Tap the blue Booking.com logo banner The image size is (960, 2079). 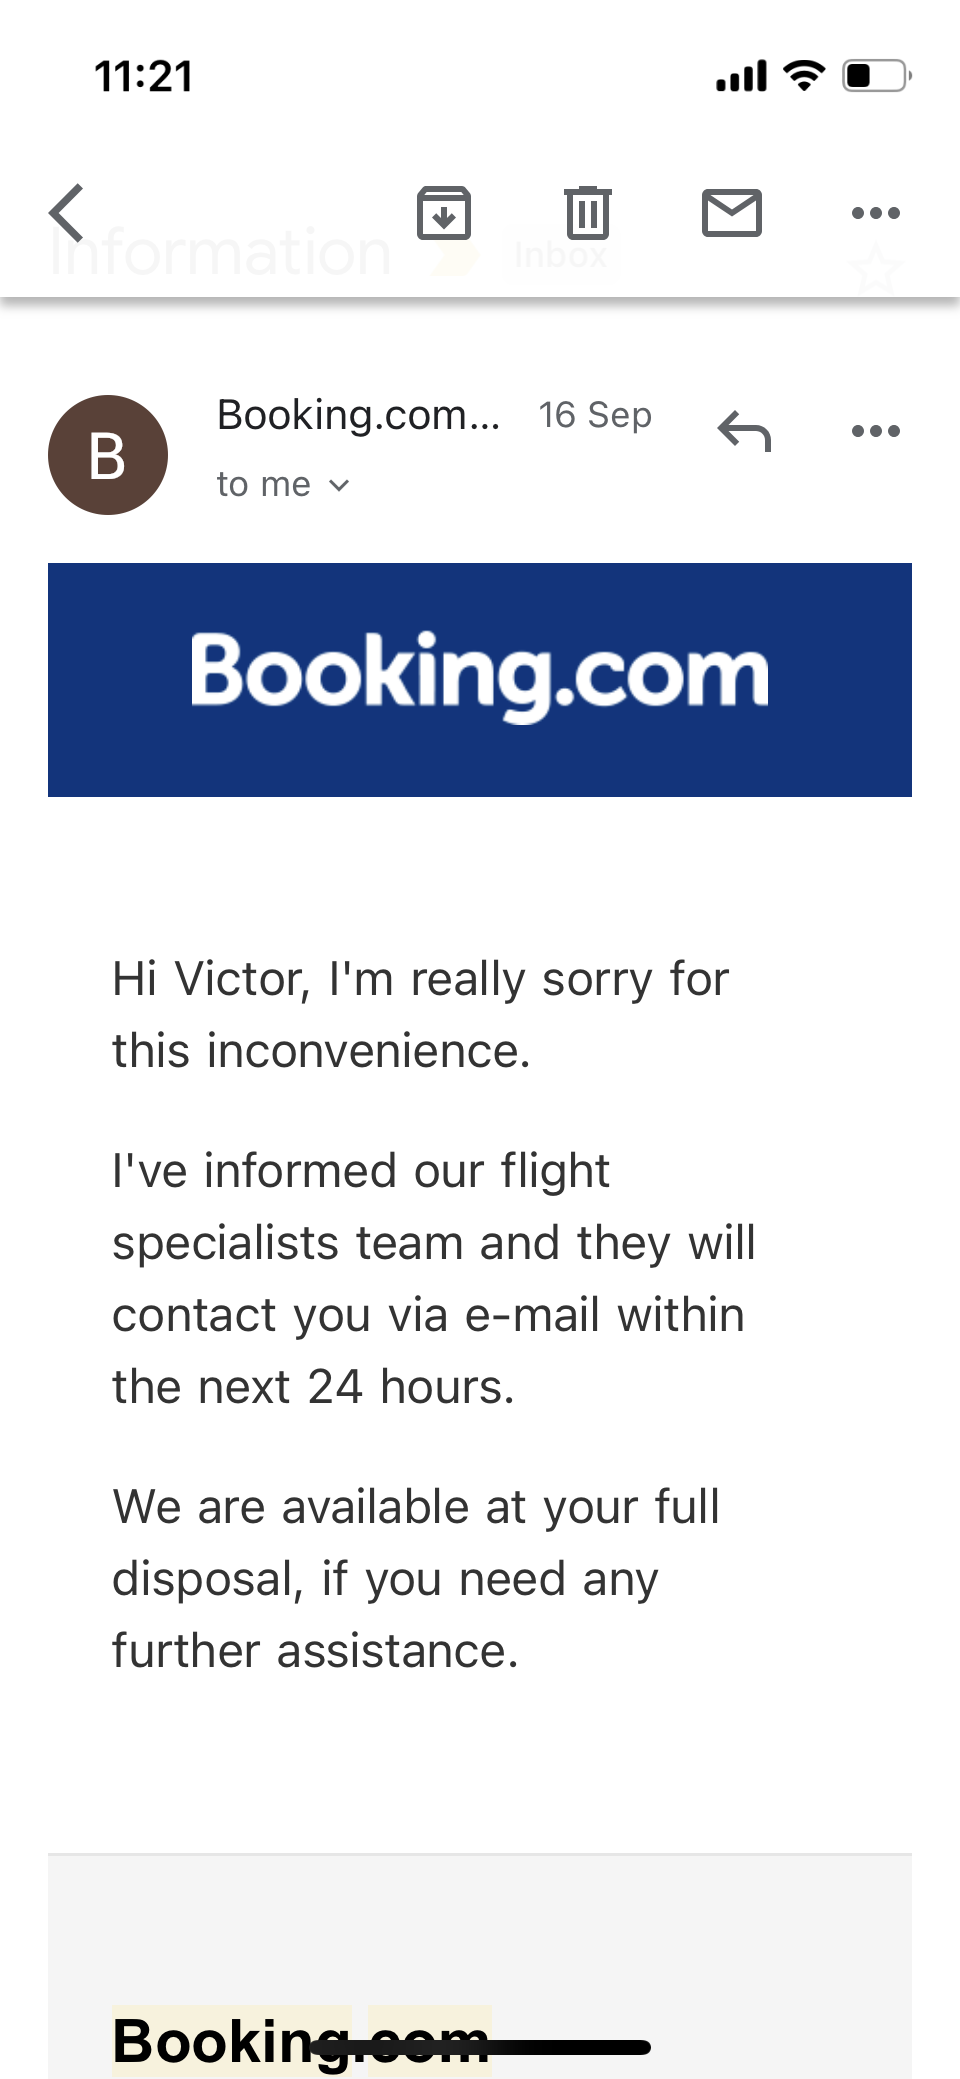[480, 680]
